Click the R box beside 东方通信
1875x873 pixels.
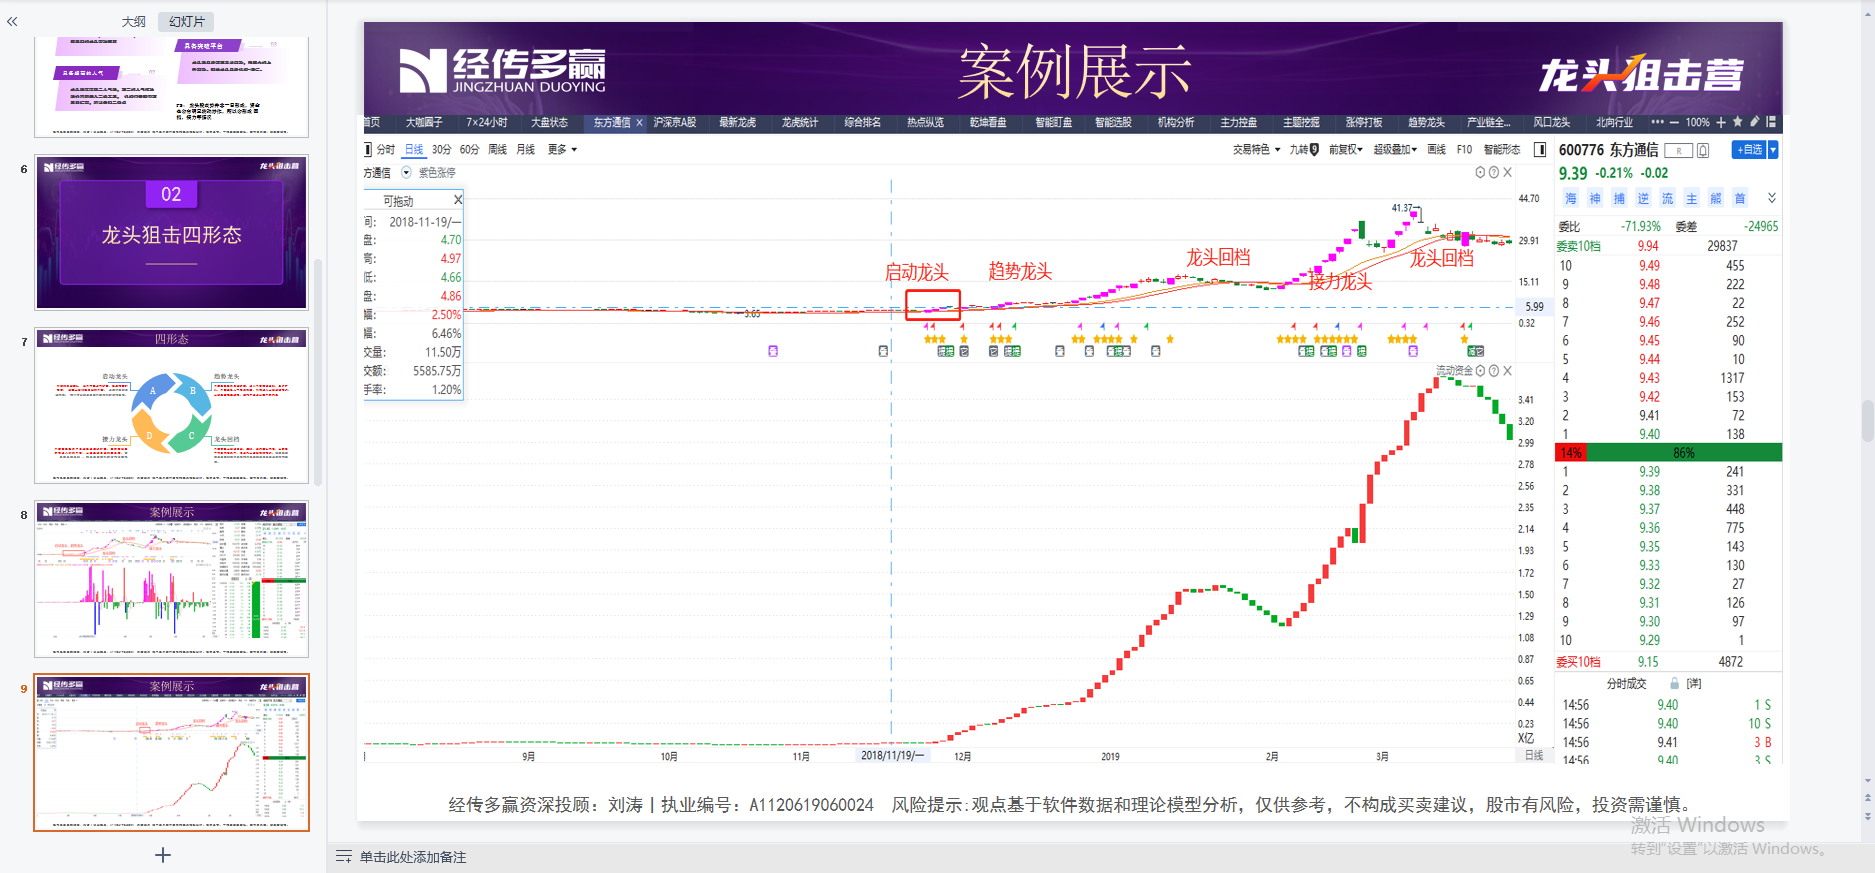pyautogui.click(x=1679, y=151)
